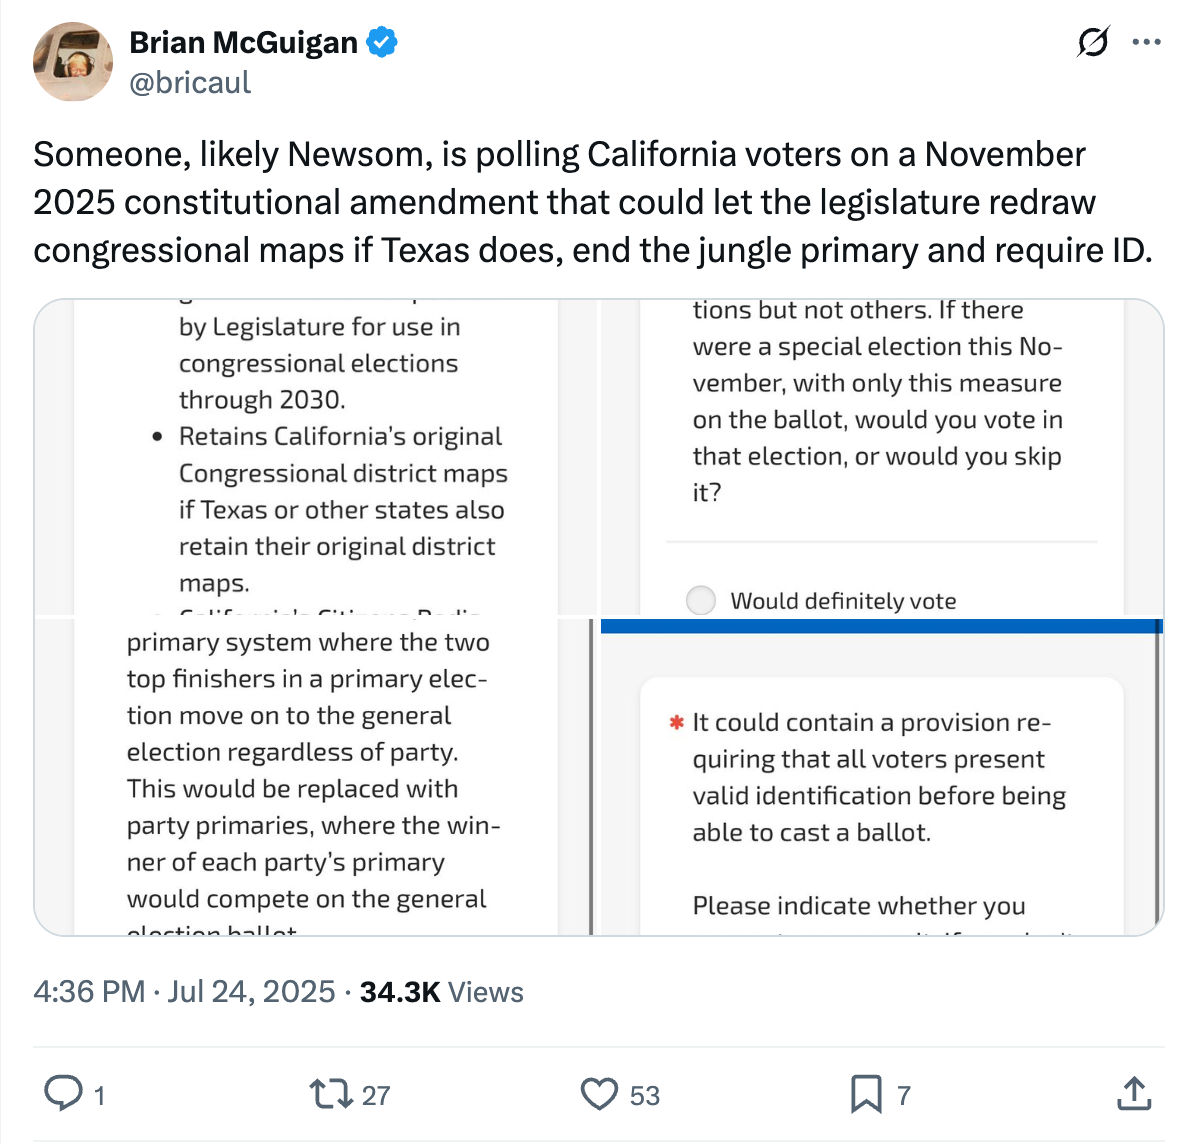Screen dimensions: 1196x1144
Task: Select the 'Would definitely vote' radio button
Action: pyautogui.click(x=701, y=600)
